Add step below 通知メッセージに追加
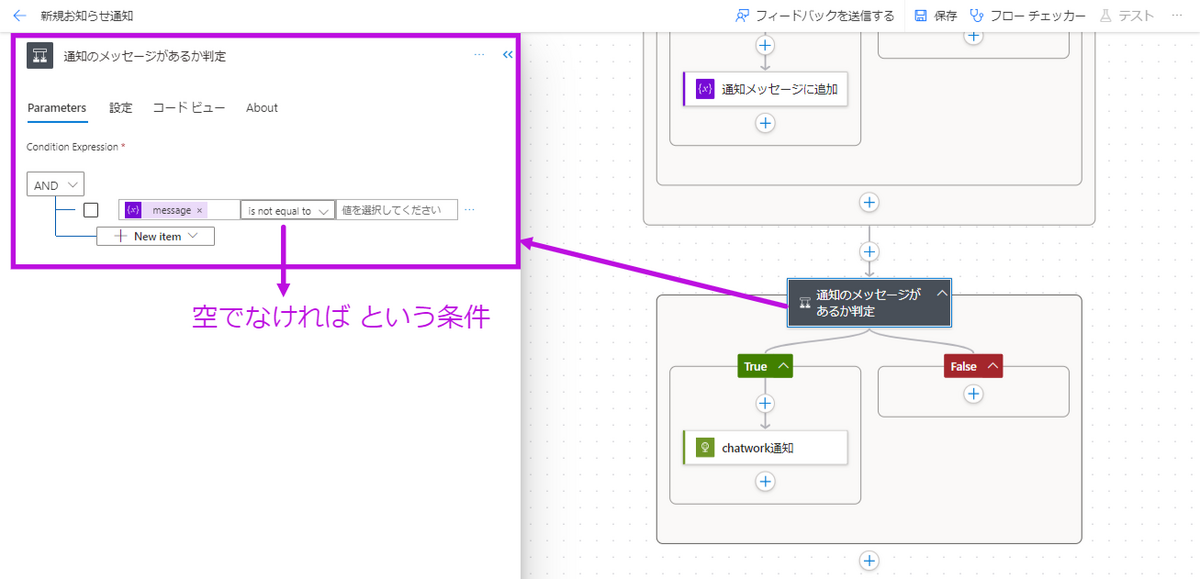The width and height of the screenshot is (1200, 579). pyautogui.click(x=765, y=123)
